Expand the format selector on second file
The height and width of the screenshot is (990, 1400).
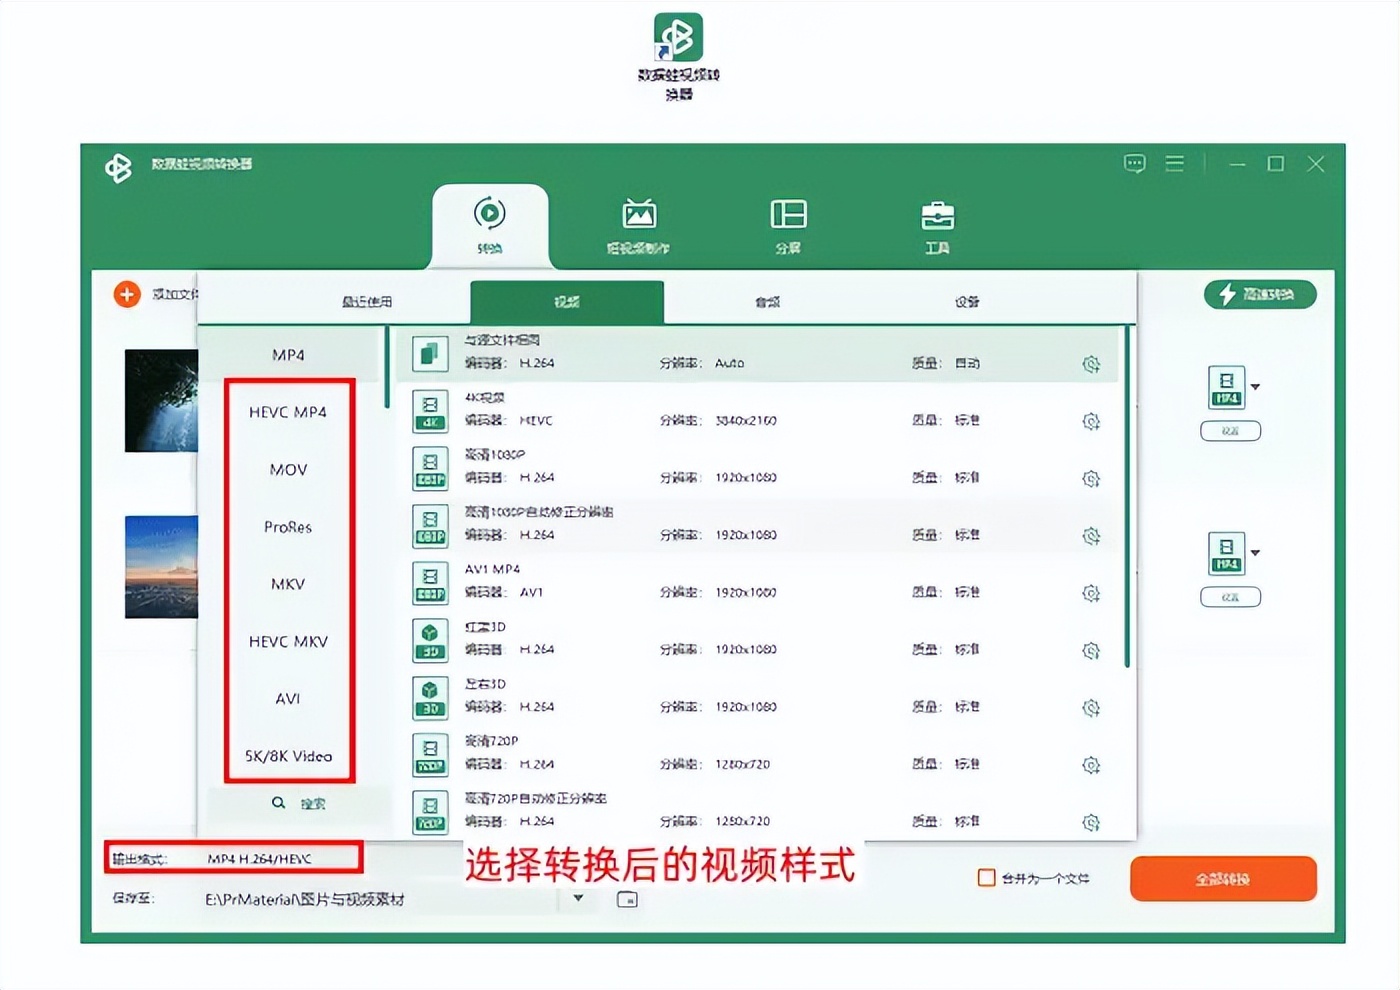point(1255,555)
